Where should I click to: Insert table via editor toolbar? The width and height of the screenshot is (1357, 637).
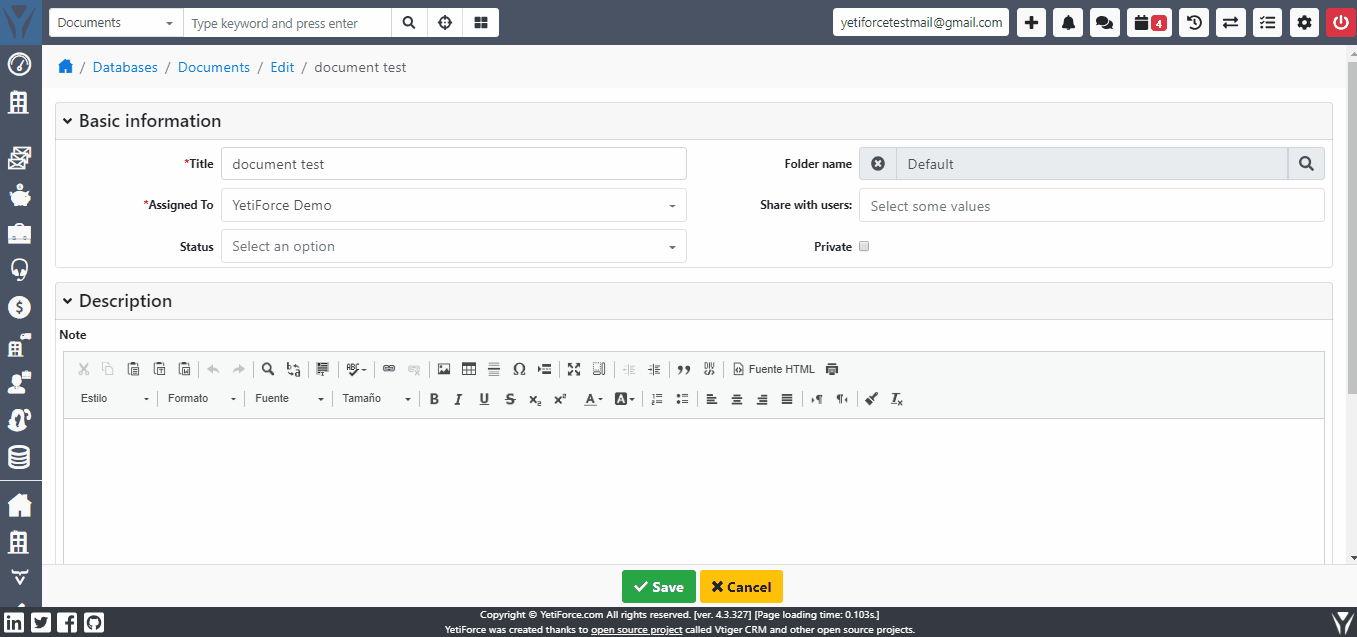click(x=469, y=369)
